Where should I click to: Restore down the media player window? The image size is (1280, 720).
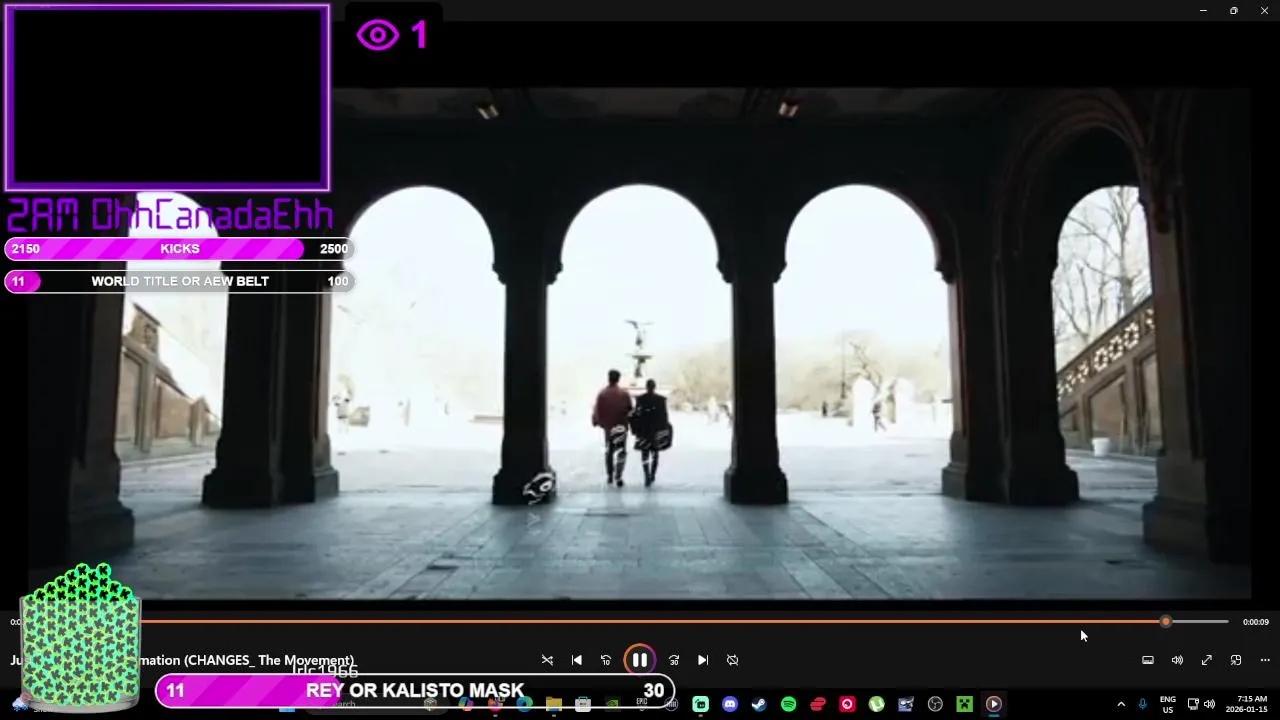click(1233, 10)
